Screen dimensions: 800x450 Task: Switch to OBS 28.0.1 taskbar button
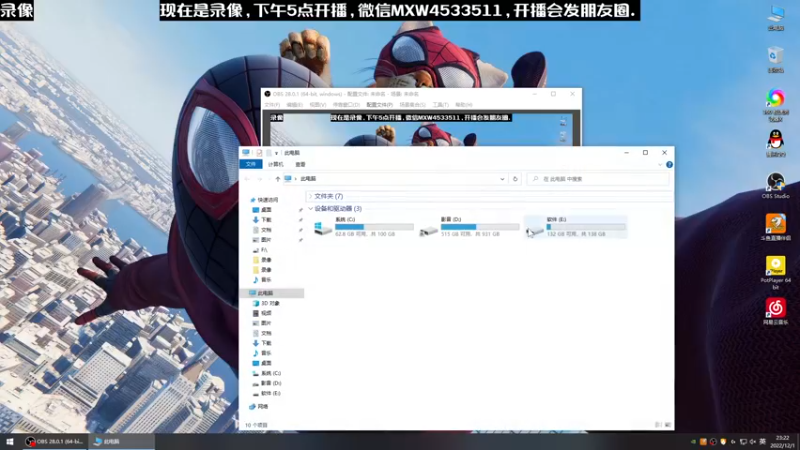55,442
